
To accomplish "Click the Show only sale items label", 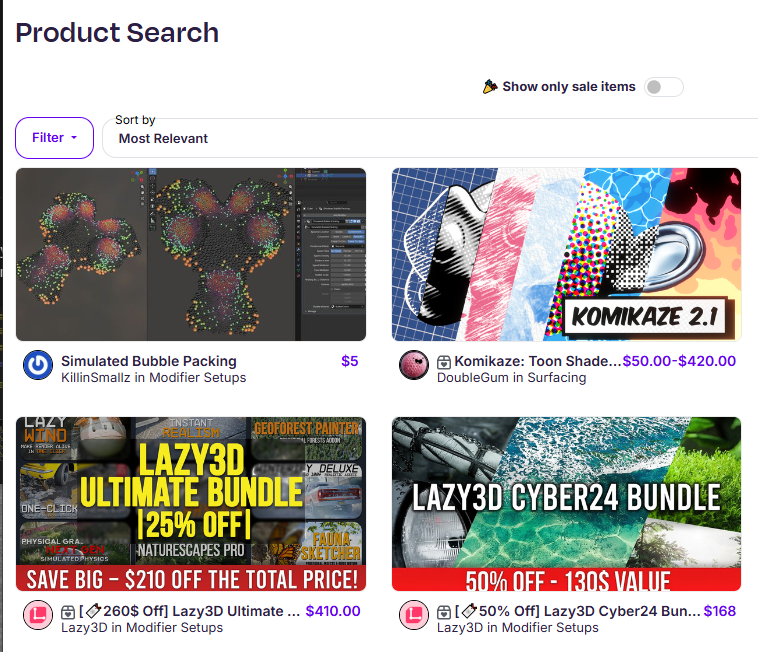I will (569, 87).
